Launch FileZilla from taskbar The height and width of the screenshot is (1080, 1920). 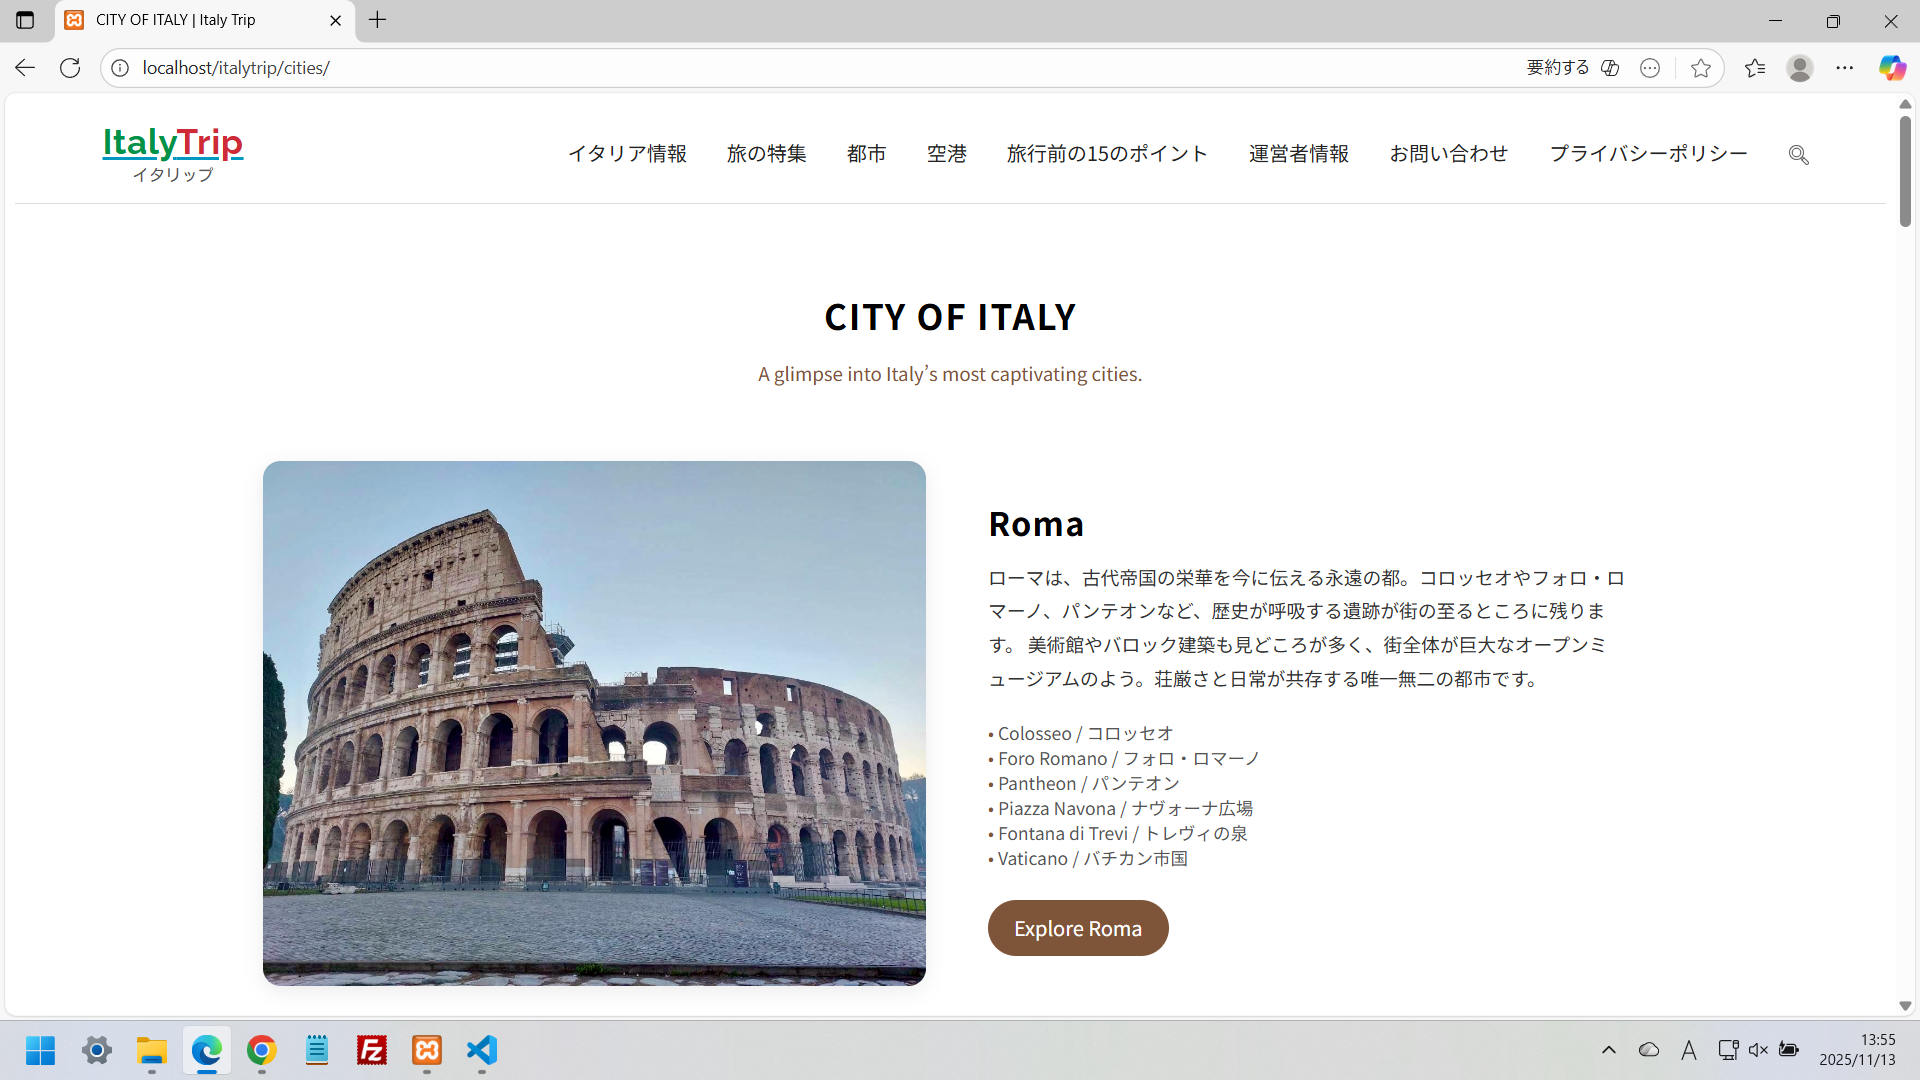[x=371, y=1050]
